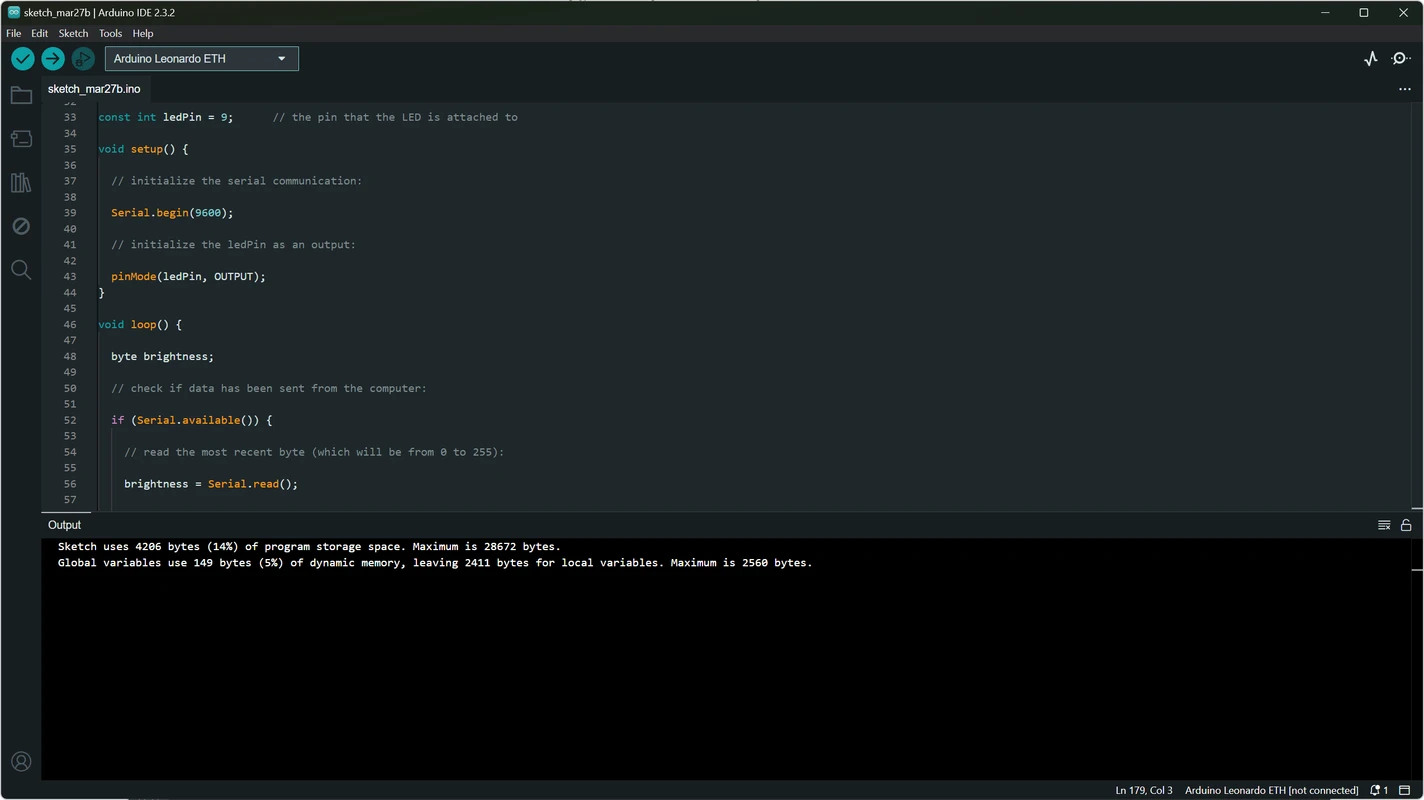Open the Debug sidebar panel icon
Screen dimensions: 1424x800
tap(21, 227)
